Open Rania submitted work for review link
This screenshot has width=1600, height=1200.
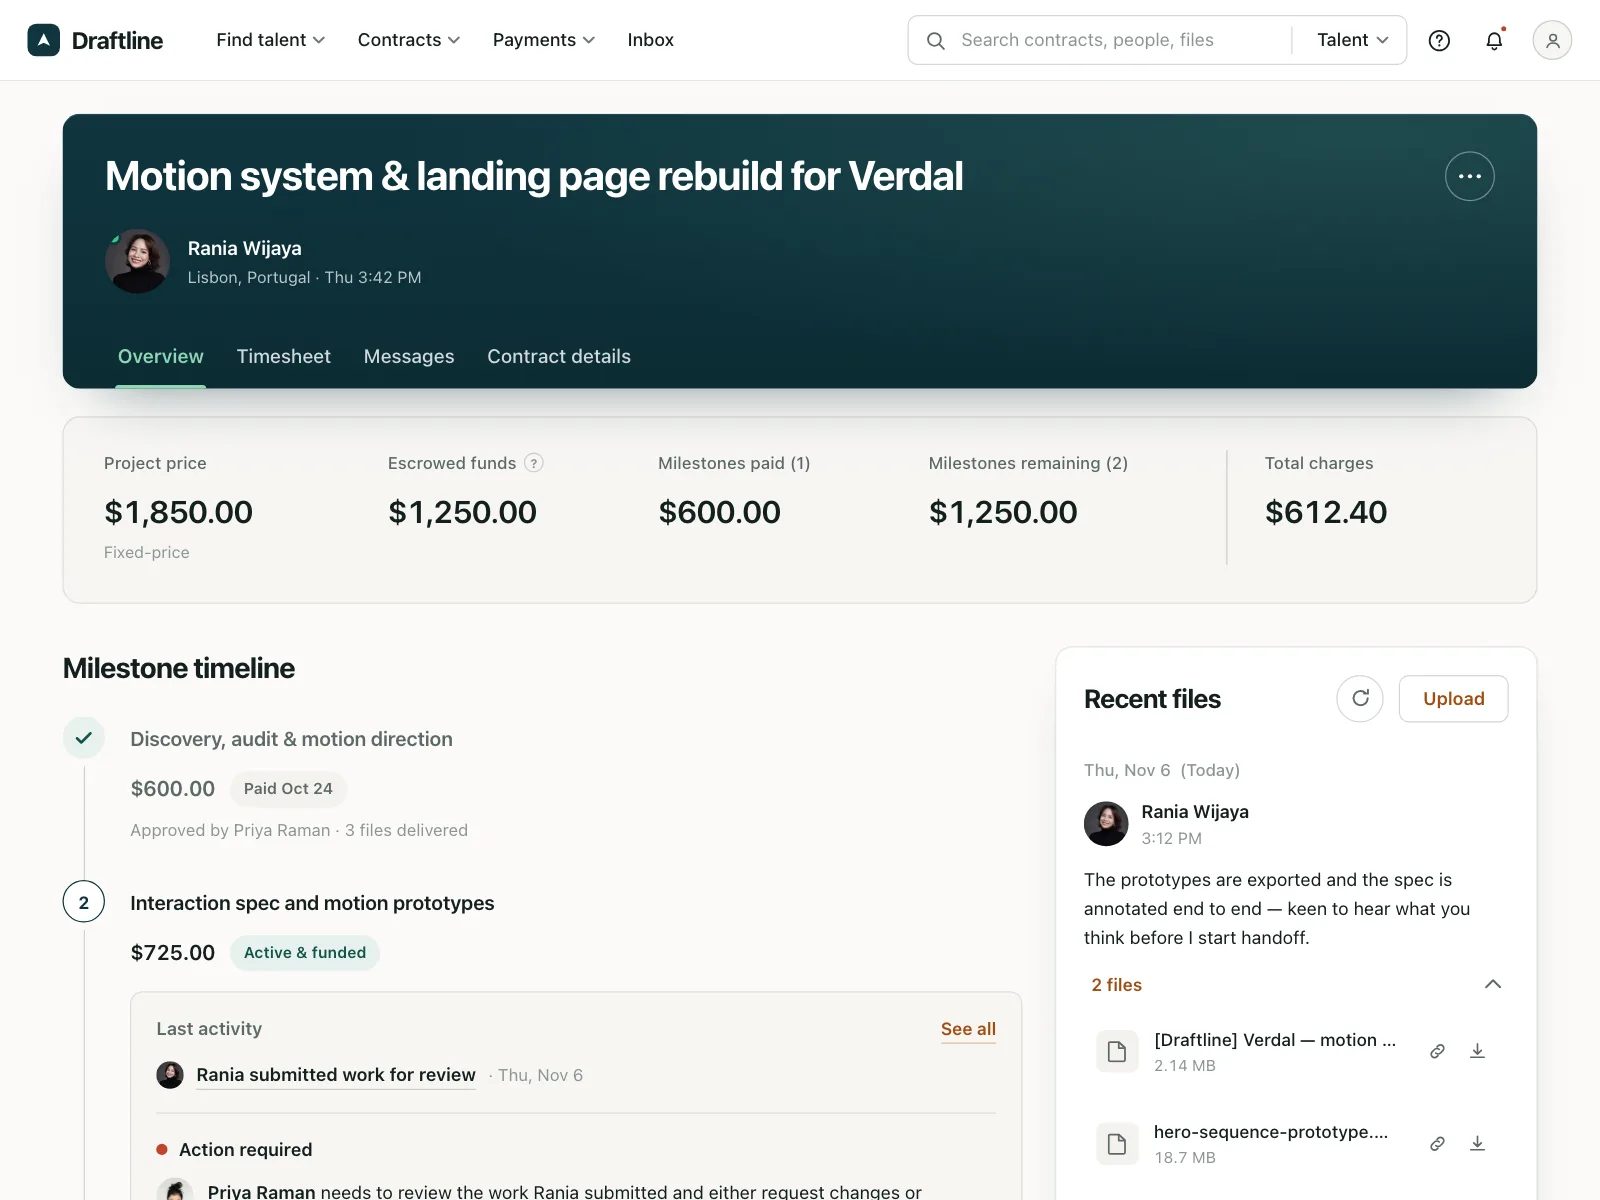336,1075
